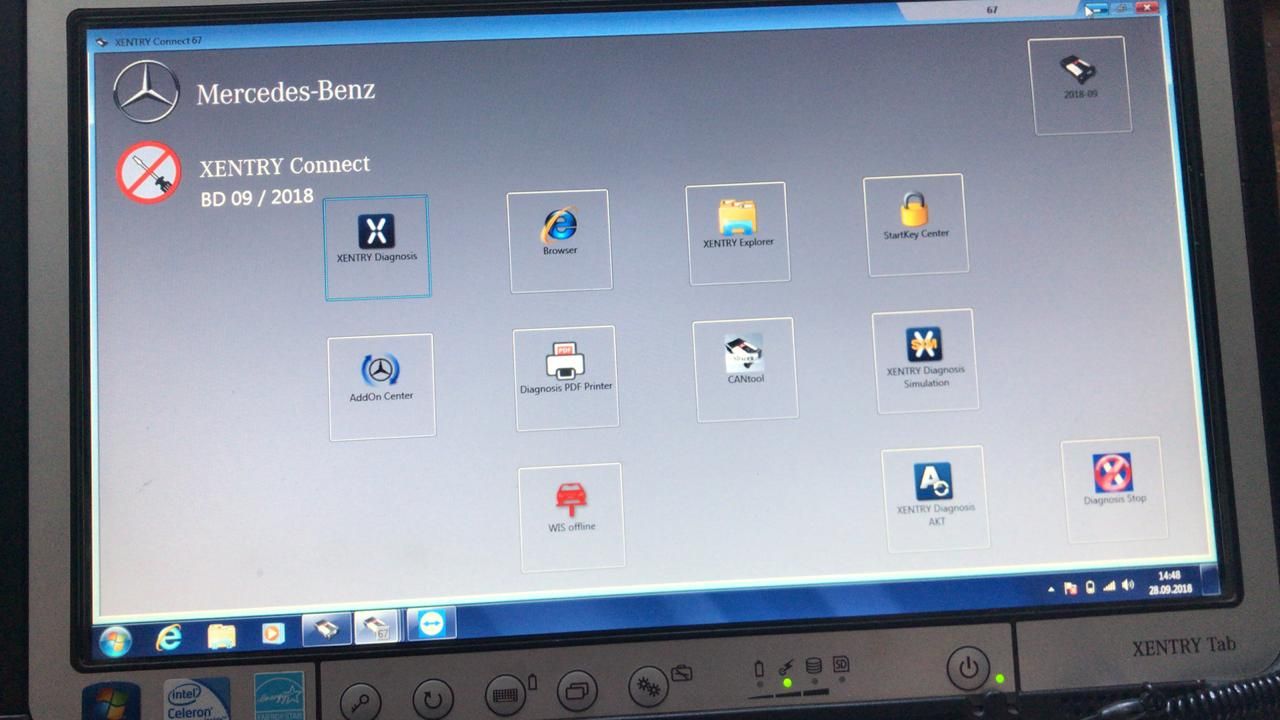Screen dimensions: 1280x720
Task: Show hidden system tray icons
Action: (x=1050, y=590)
